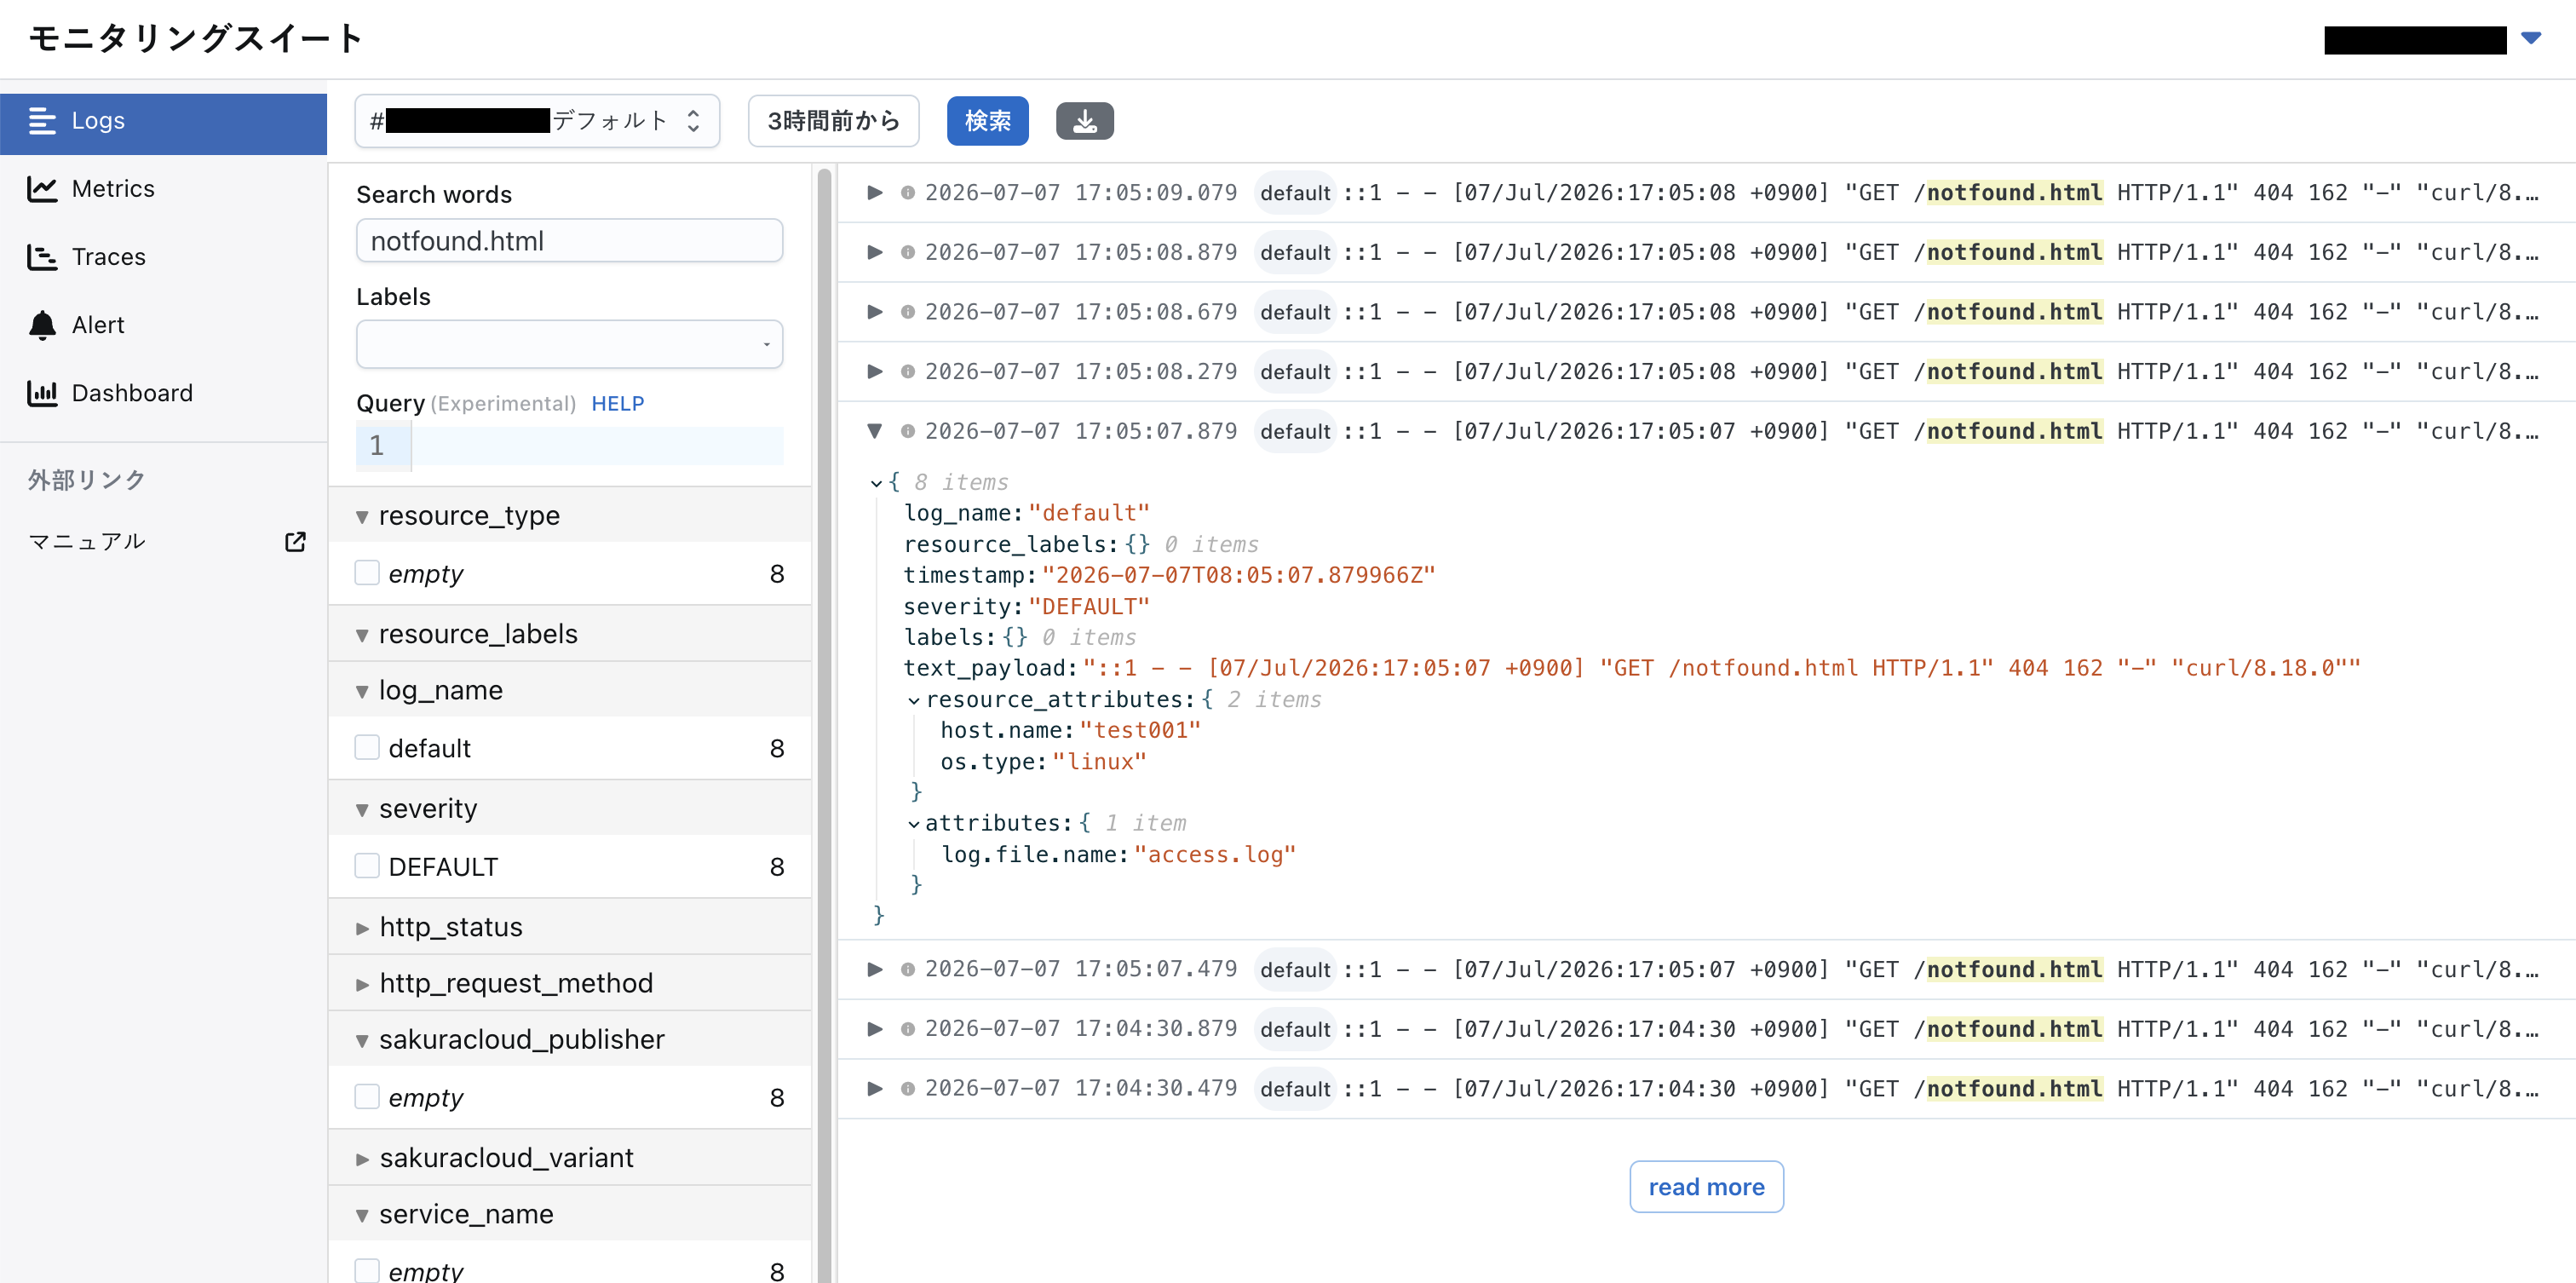Screen dimensions: 2576x1283
Task: Click the 検索 search button
Action: pos(987,121)
